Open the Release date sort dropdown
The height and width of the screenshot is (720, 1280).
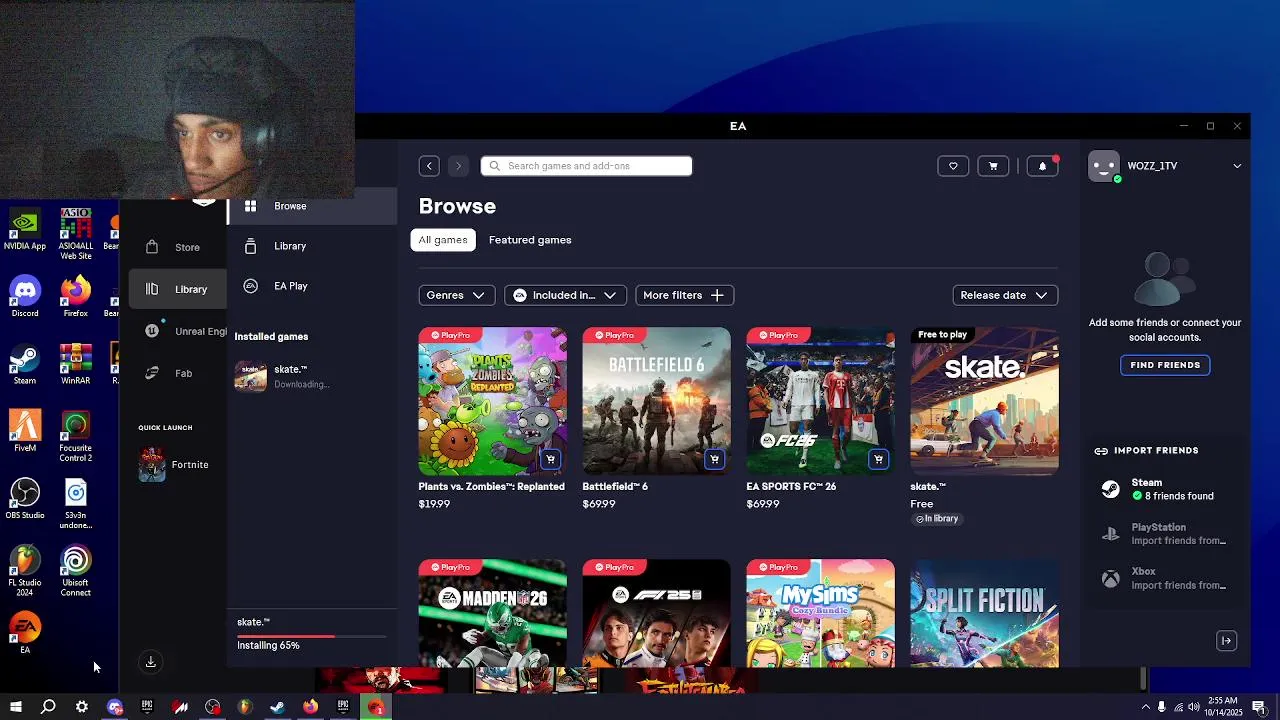1005,295
